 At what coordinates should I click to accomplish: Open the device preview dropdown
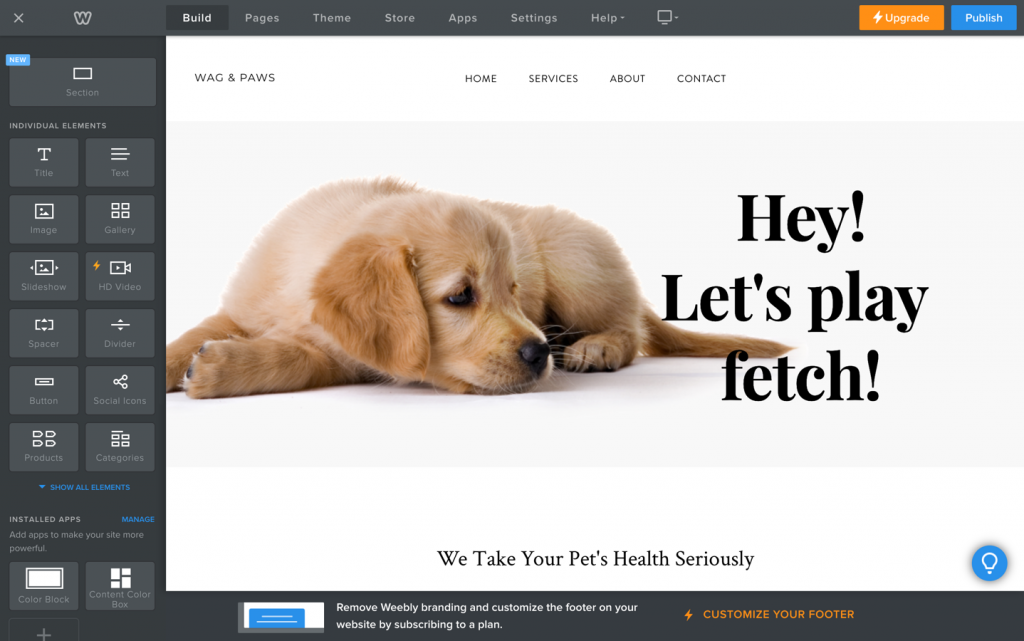pos(667,18)
